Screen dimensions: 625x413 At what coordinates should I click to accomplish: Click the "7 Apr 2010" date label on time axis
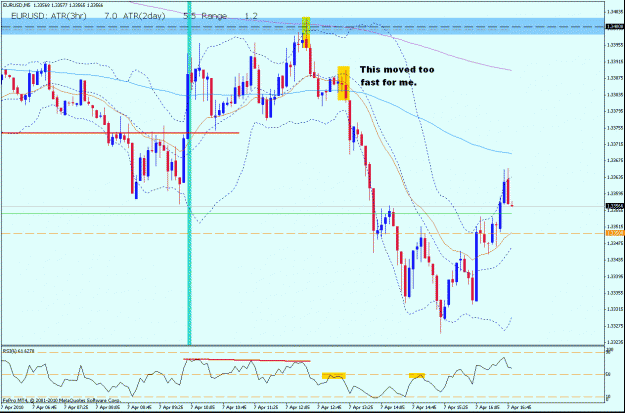click(x=12, y=408)
